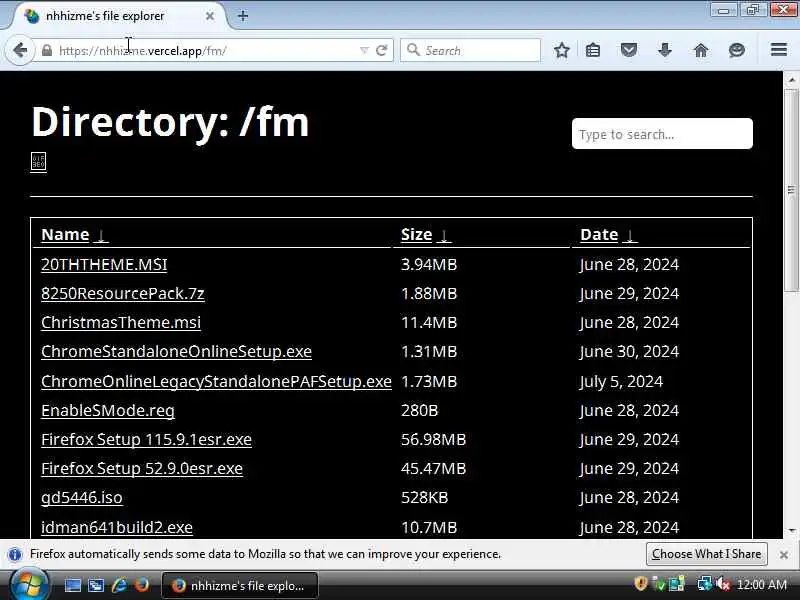Click the Type to search field
Screen dimensions: 800x600
pyautogui.click(x=662, y=134)
